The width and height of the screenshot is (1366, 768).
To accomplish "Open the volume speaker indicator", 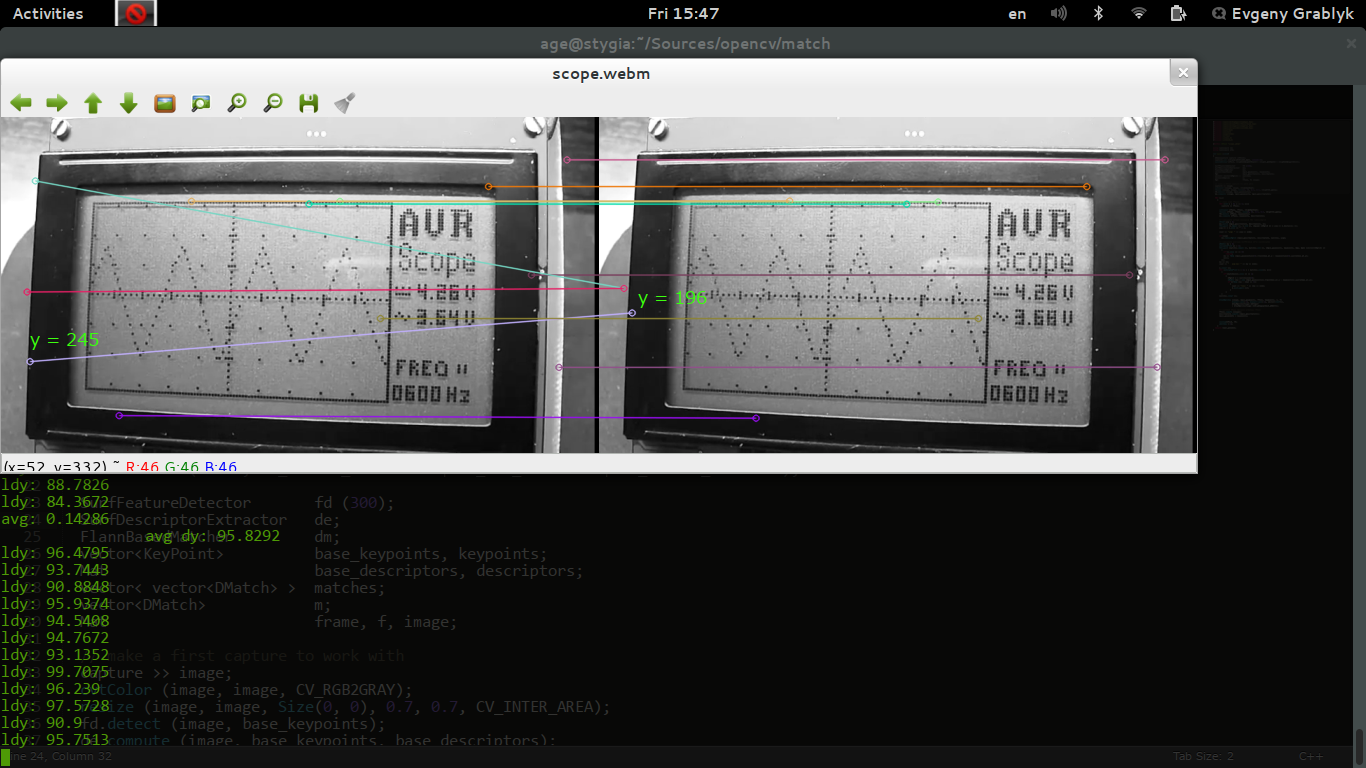I will 1059,13.
